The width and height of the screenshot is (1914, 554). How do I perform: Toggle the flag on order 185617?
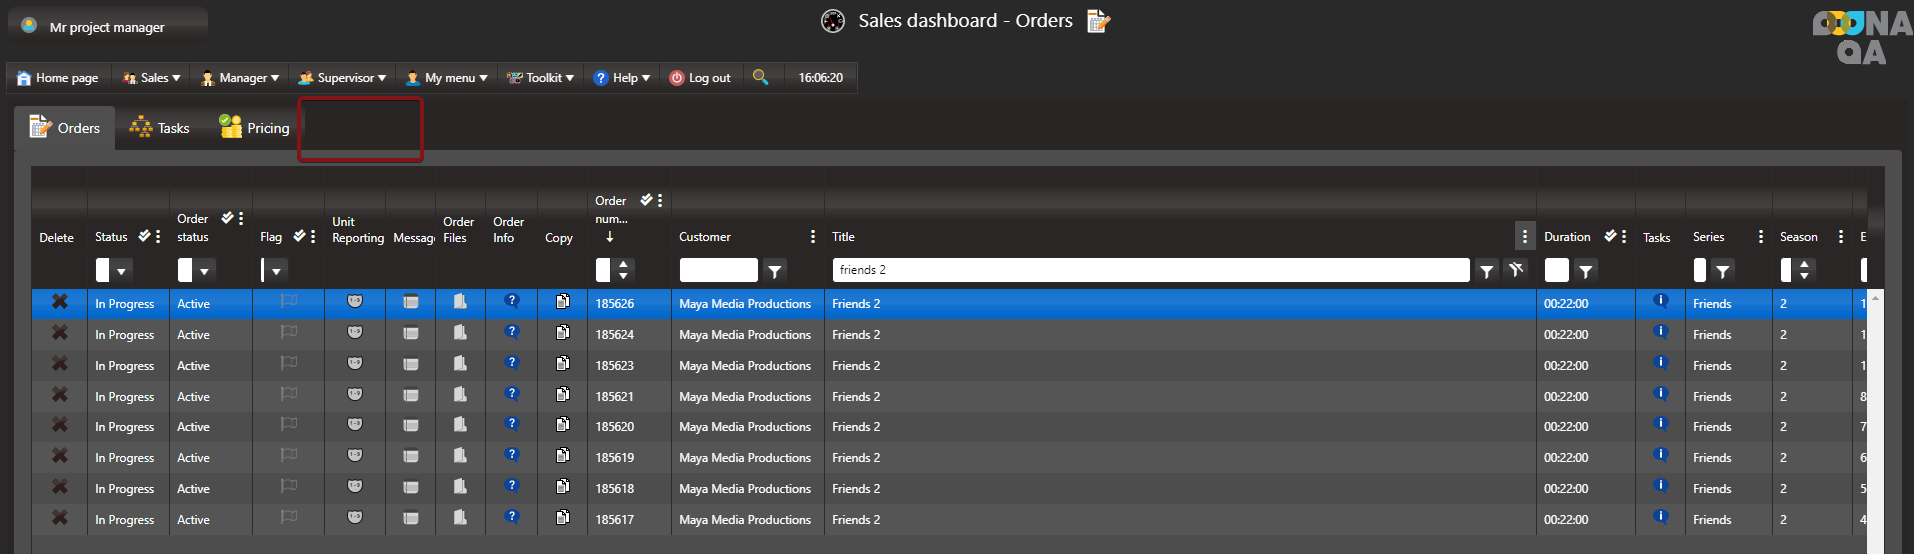pos(289,518)
